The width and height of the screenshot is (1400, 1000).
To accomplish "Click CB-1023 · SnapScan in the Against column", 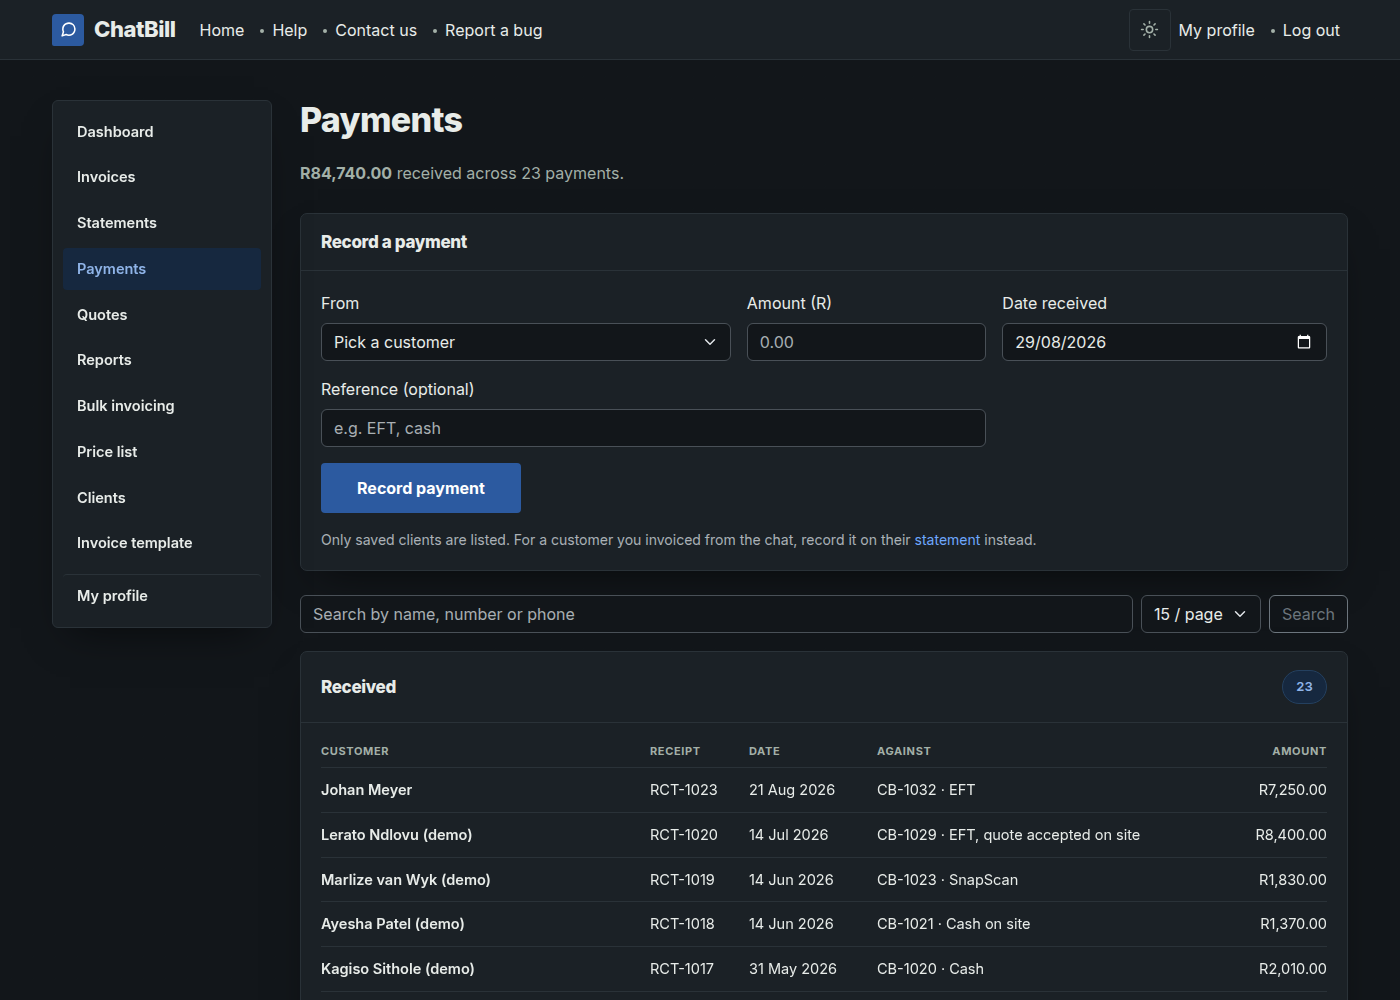I will 947,880.
